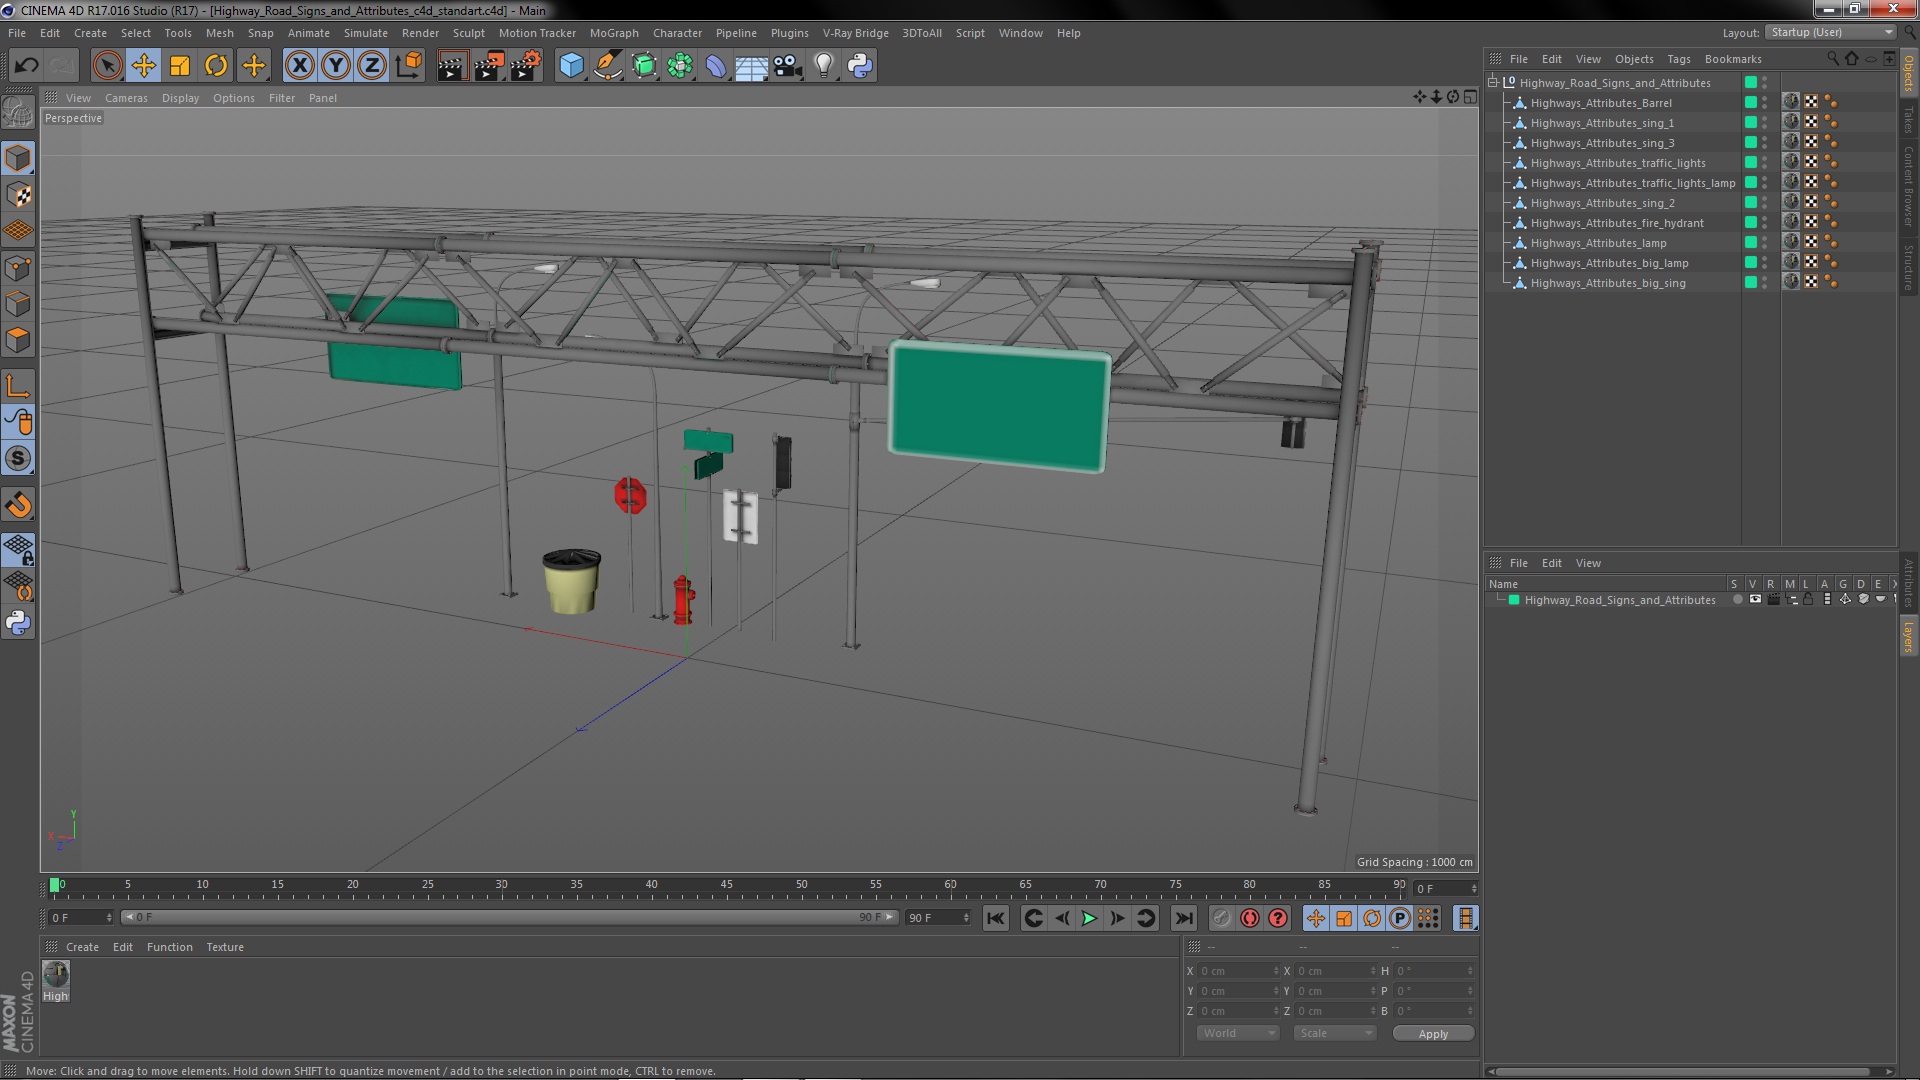Toggle layer color of Highways_Attributes_Barrel
This screenshot has height=1080, width=1920.
(x=1751, y=103)
